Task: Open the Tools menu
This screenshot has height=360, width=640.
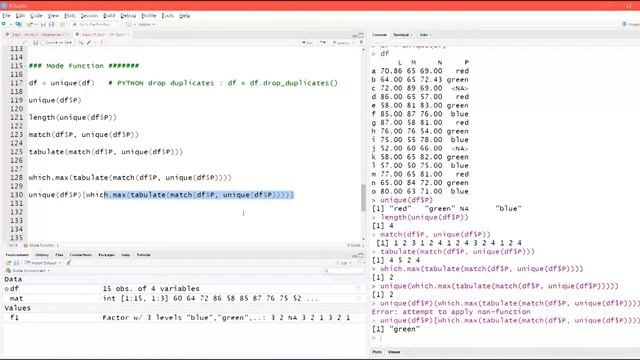Action: (168, 16)
